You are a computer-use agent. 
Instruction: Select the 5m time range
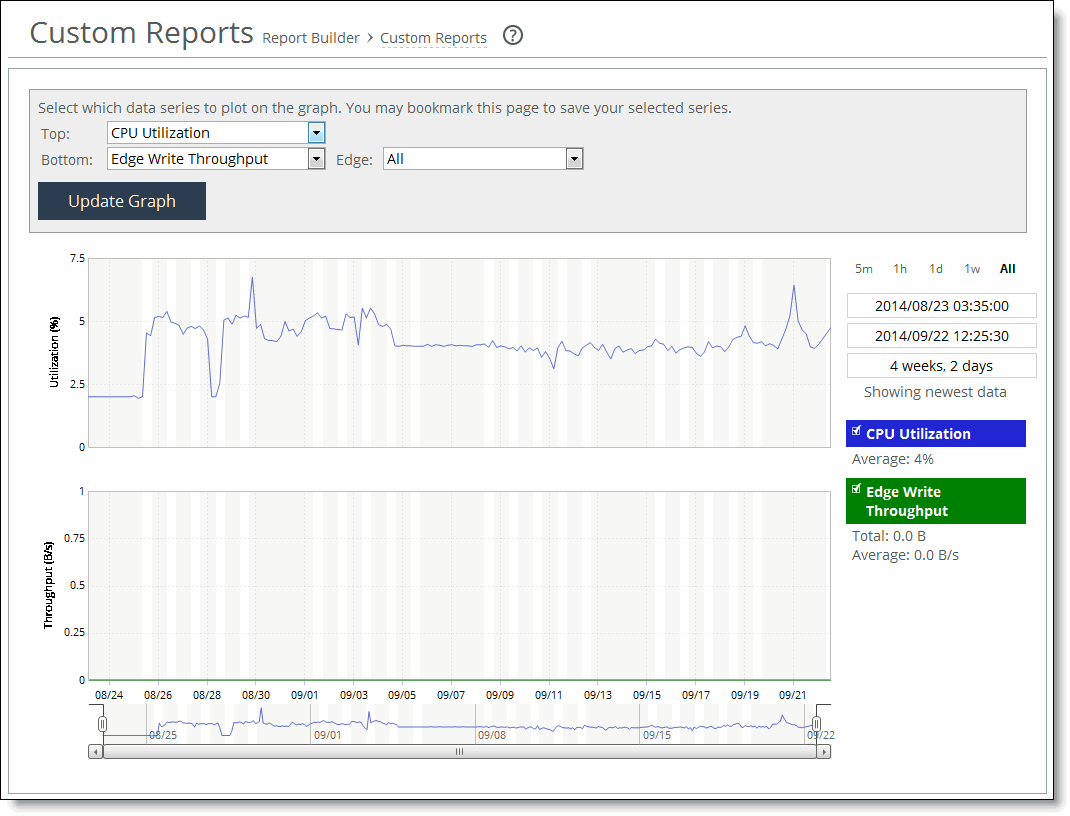pyautogui.click(x=864, y=269)
